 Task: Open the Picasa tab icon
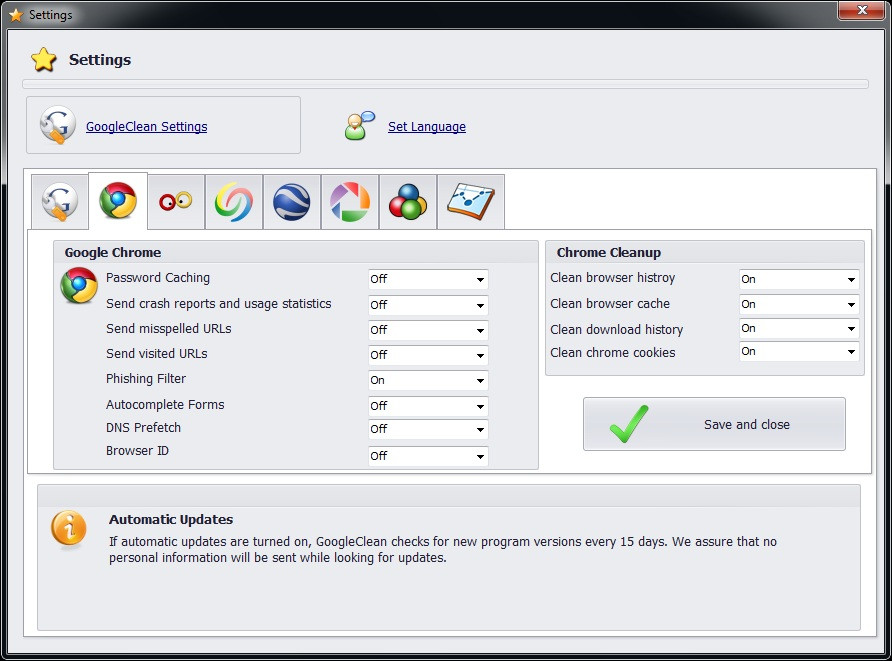[350, 202]
